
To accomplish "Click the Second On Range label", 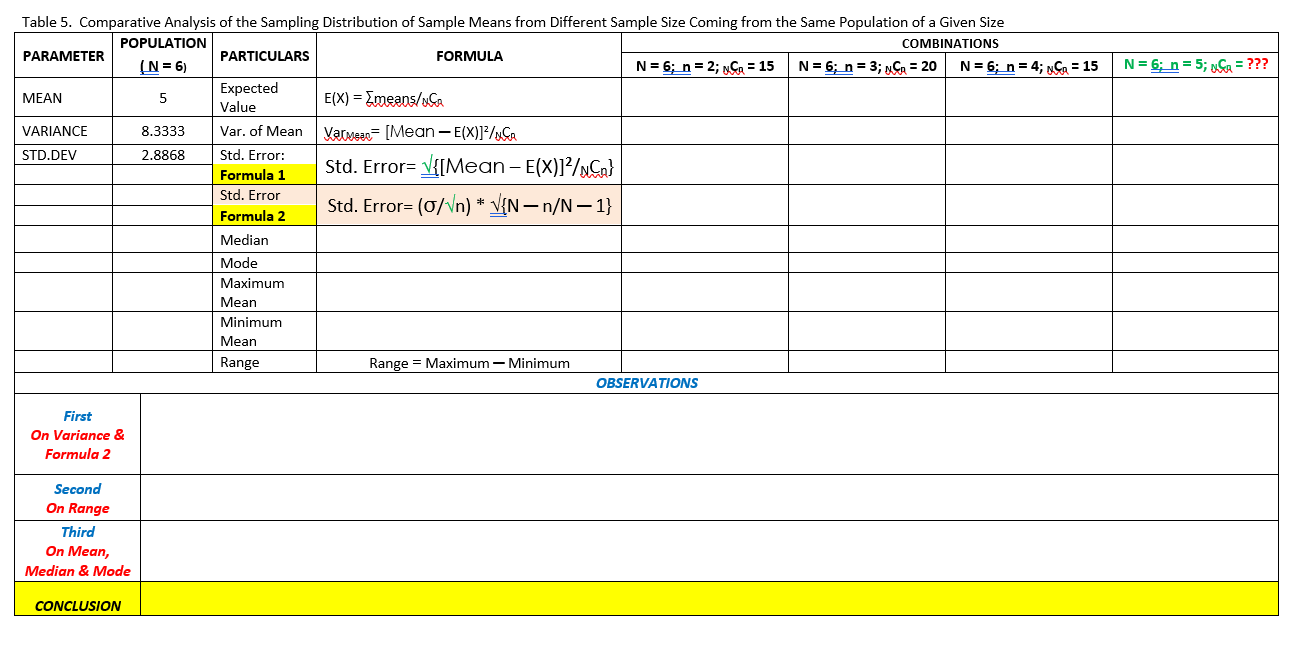I will pyautogui.click(x=78, y=498).
